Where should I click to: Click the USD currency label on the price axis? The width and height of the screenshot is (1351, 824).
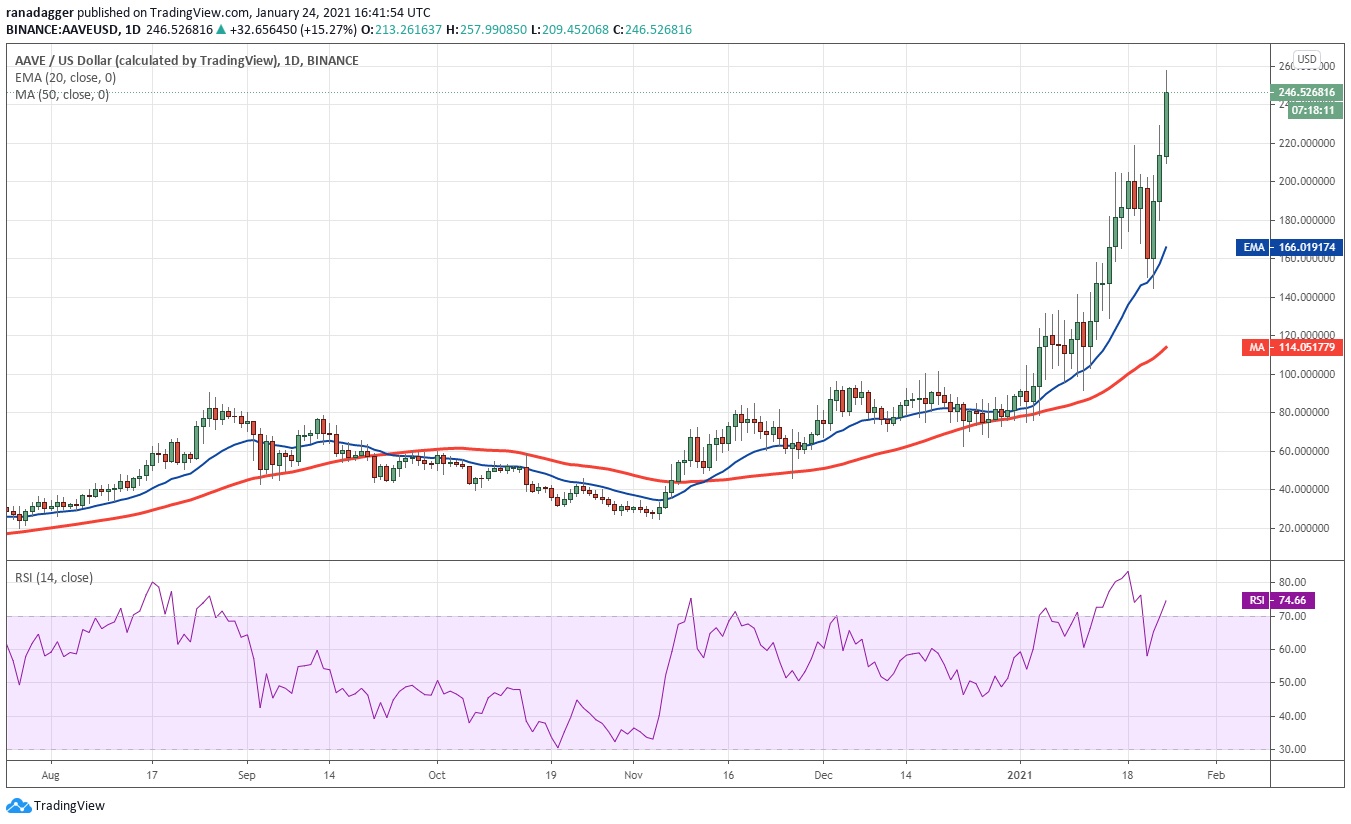(1305, 59)
